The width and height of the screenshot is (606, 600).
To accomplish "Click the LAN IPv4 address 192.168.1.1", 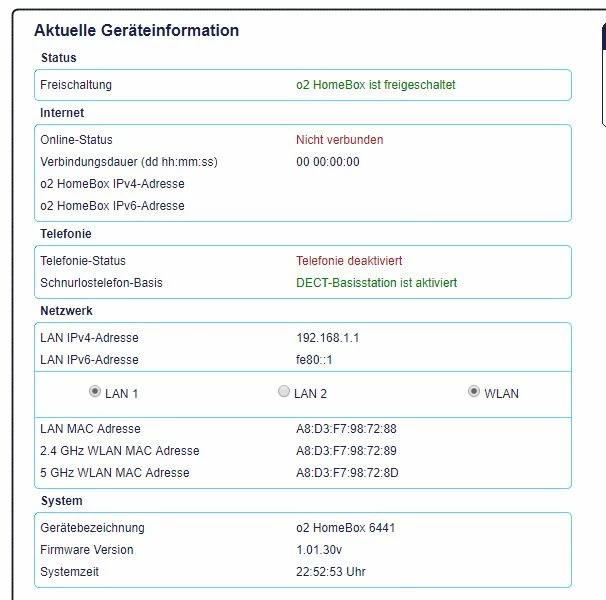I will (328, 338).
